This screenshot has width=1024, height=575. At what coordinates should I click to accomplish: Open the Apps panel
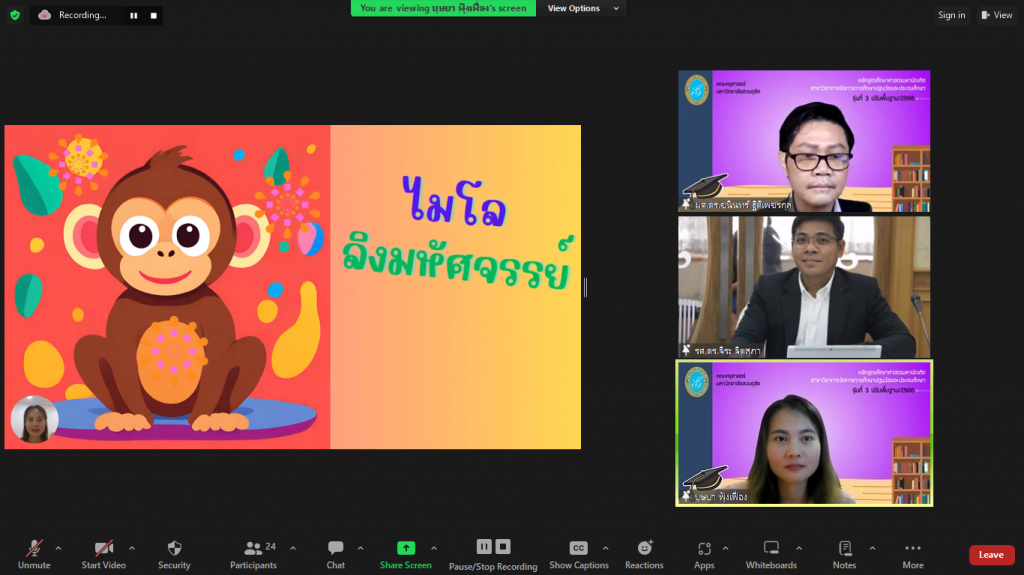point(704,554)
